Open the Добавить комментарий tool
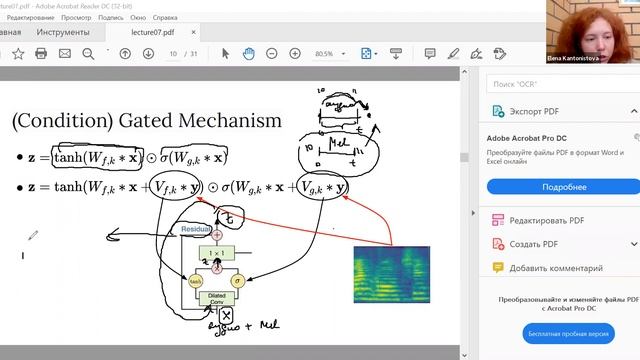The width and height of the screenshot is (640, 360). (x=556, y=268)
